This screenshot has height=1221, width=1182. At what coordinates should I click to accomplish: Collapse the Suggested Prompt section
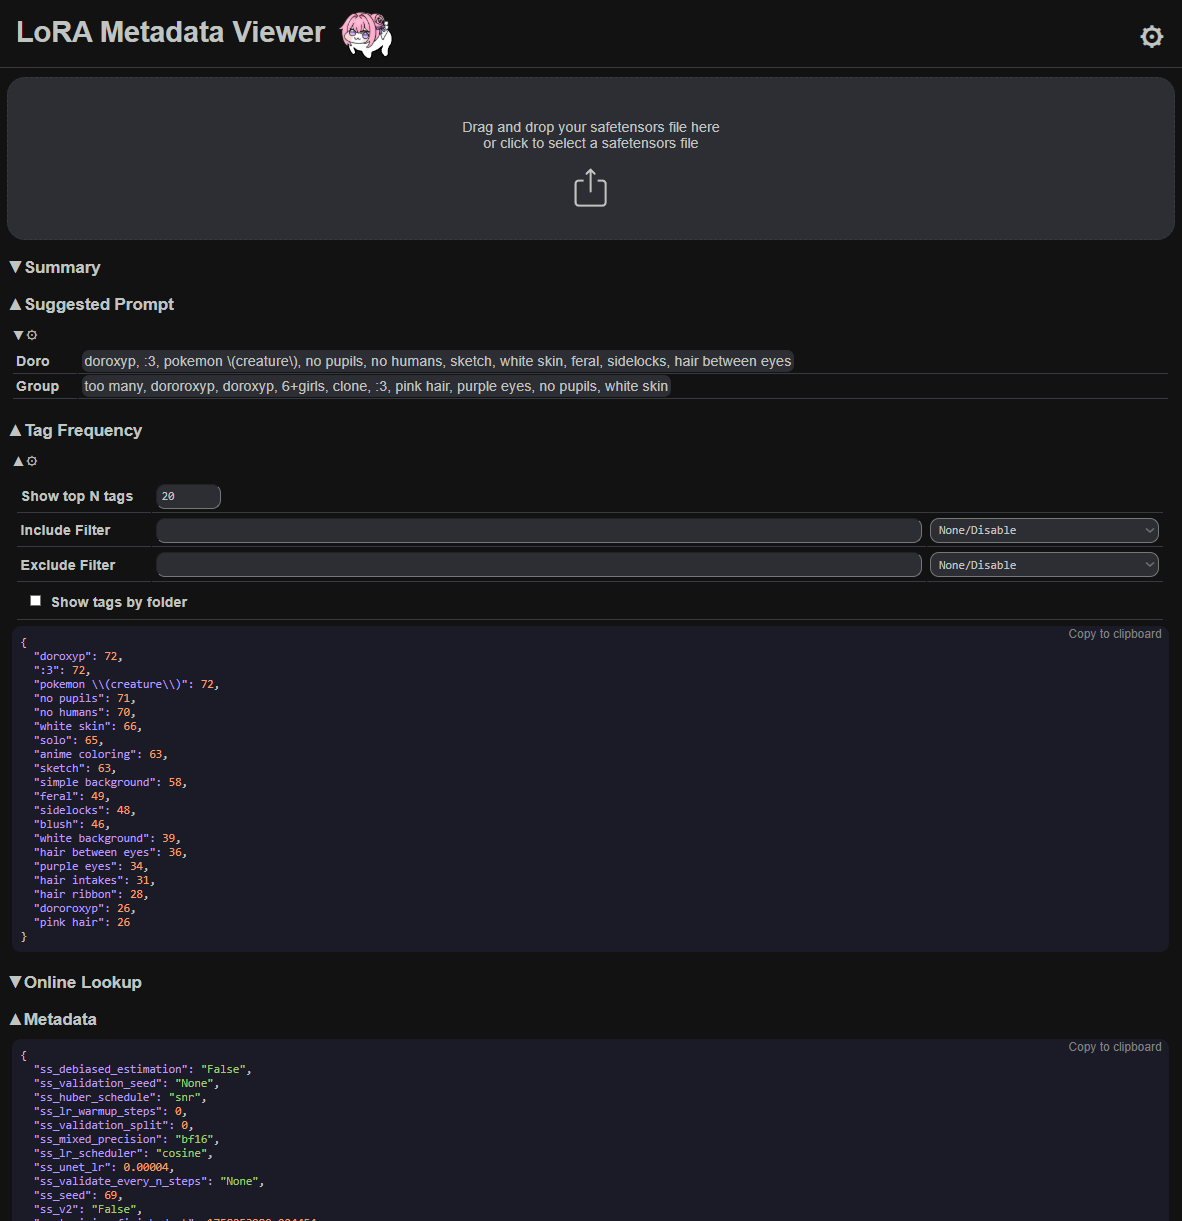(x=92, y=304)
